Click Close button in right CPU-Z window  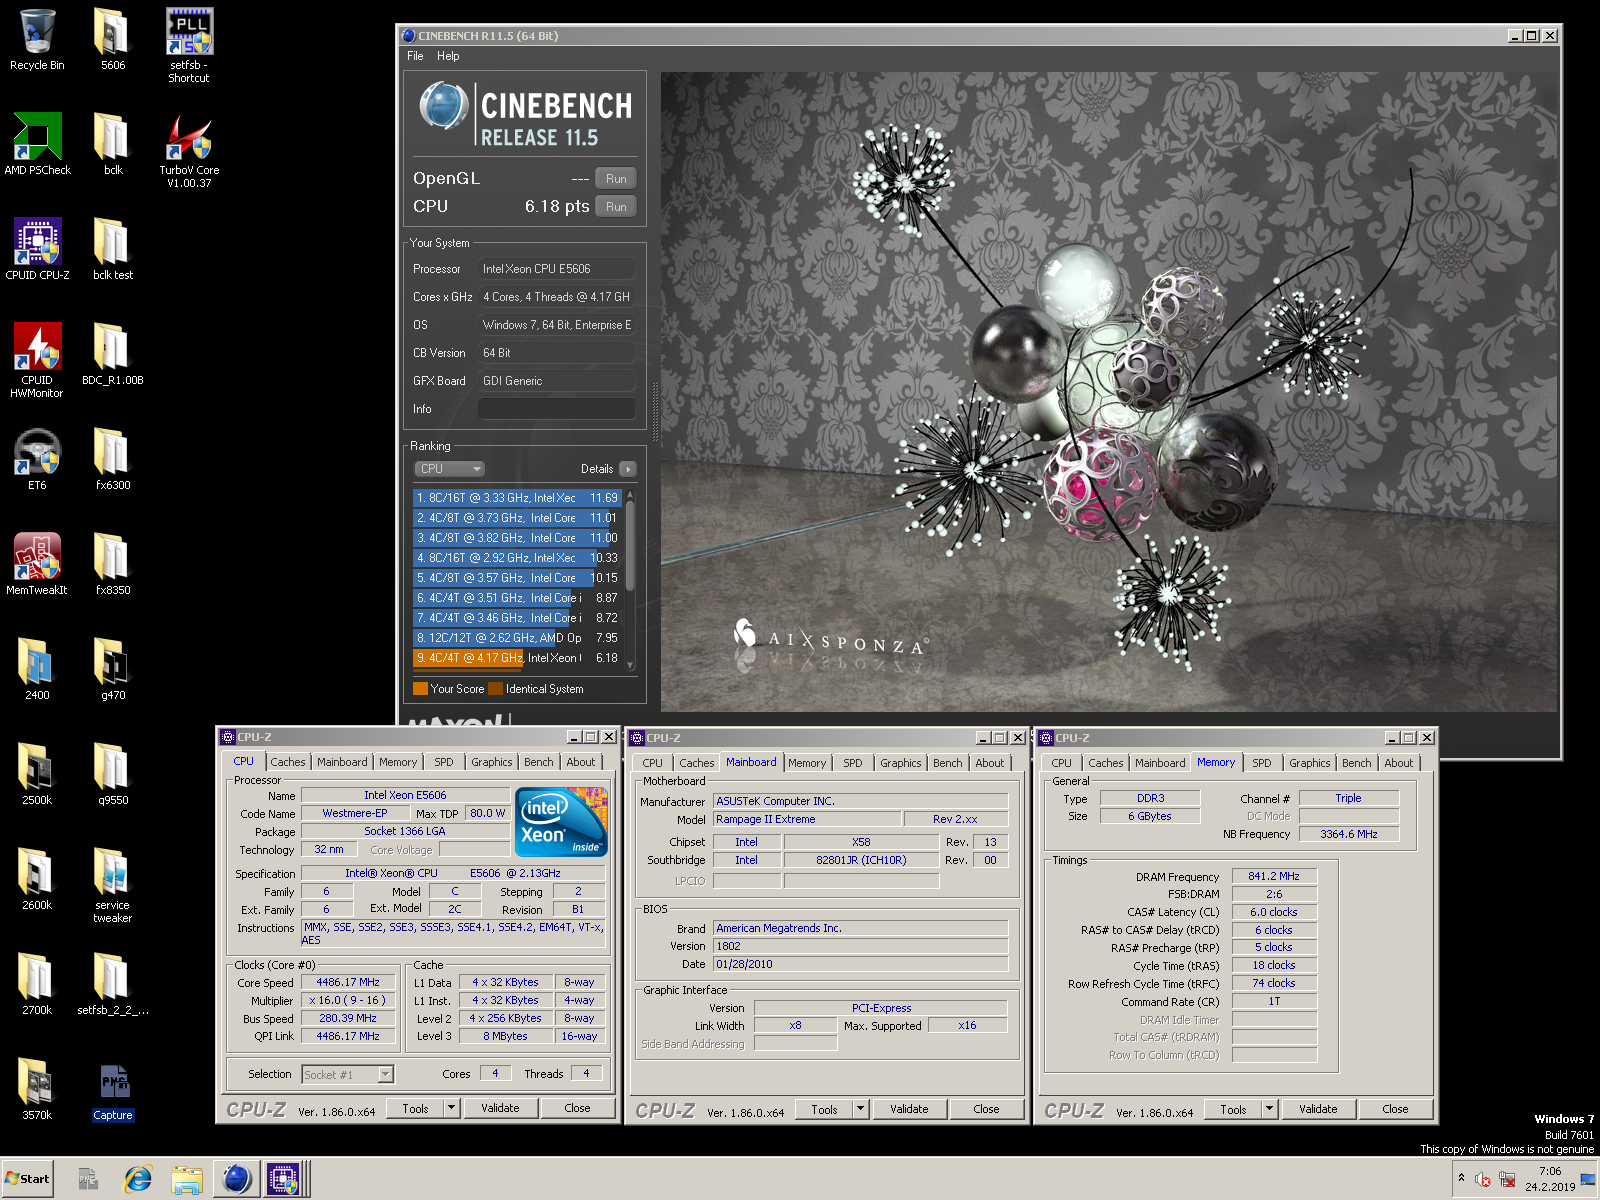pyautogui.click(x=1395, y=1110)
